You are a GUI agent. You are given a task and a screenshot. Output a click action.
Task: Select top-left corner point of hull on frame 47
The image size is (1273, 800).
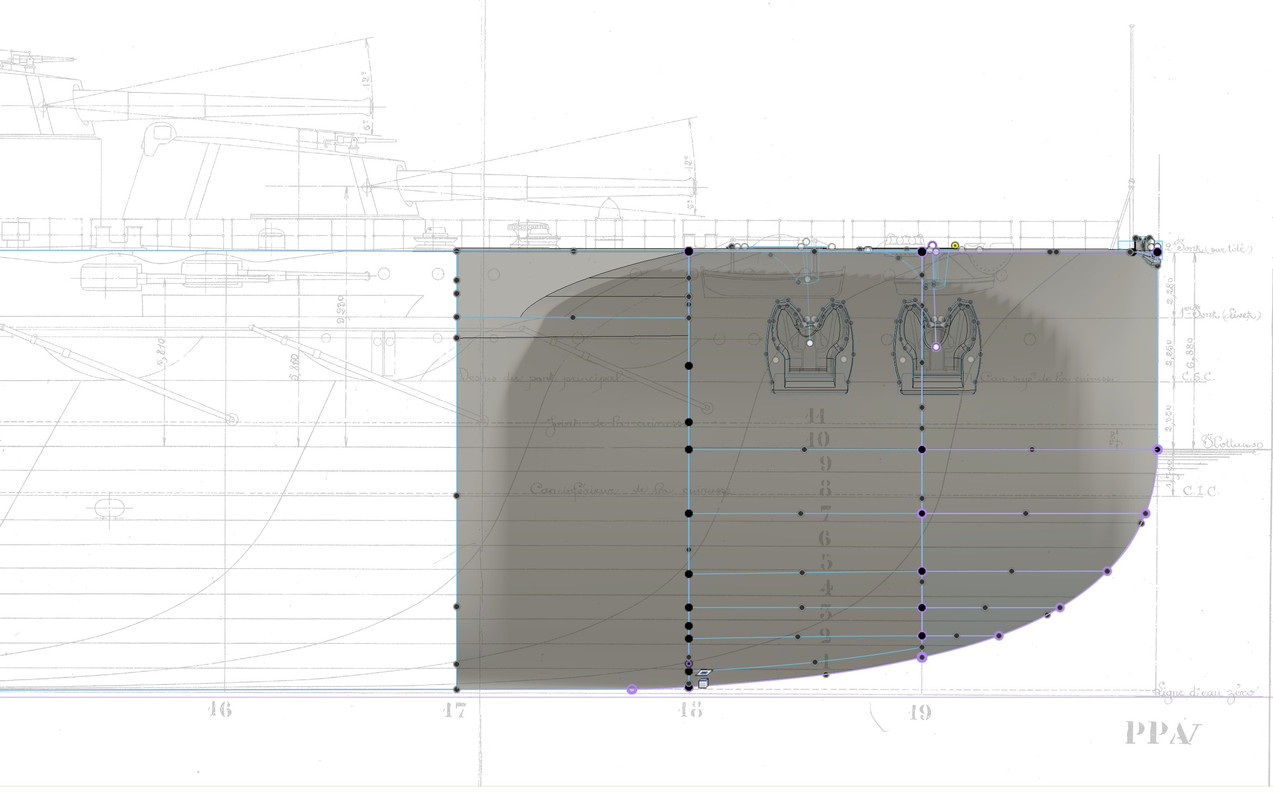[x=456, y=251]
